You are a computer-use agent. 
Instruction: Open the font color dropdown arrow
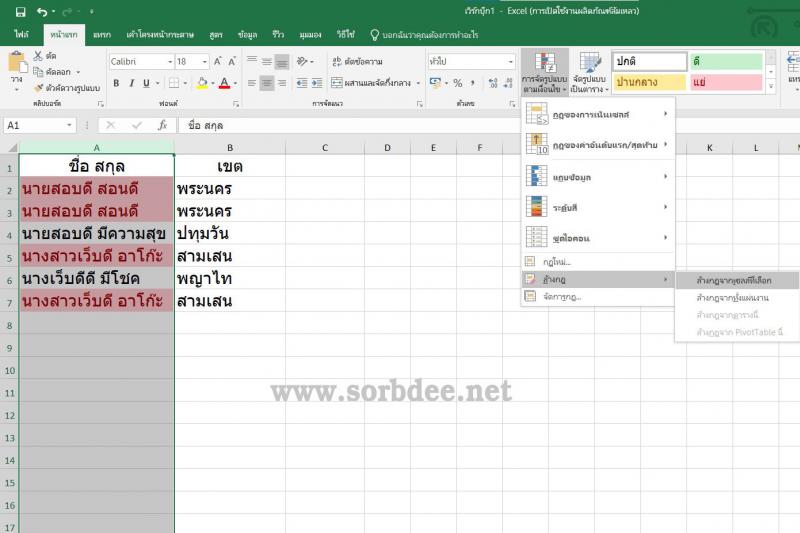point(235,83)
